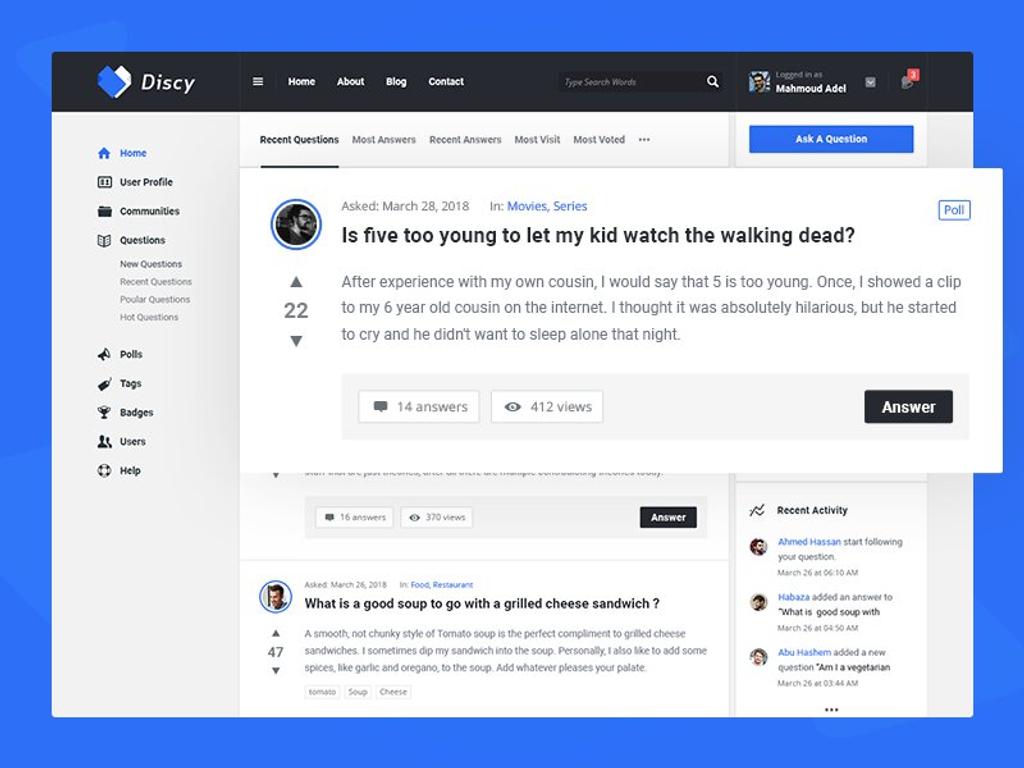Click the search magnifier icon

[x=712, y=82]
